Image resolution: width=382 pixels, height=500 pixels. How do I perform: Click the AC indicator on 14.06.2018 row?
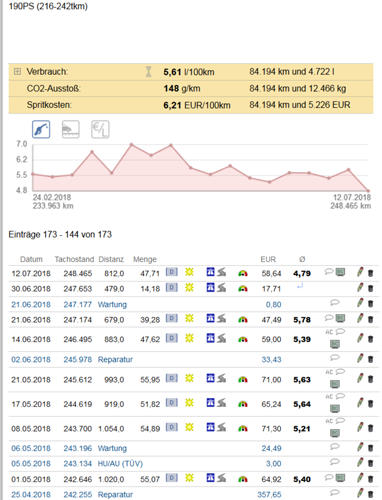329,332
